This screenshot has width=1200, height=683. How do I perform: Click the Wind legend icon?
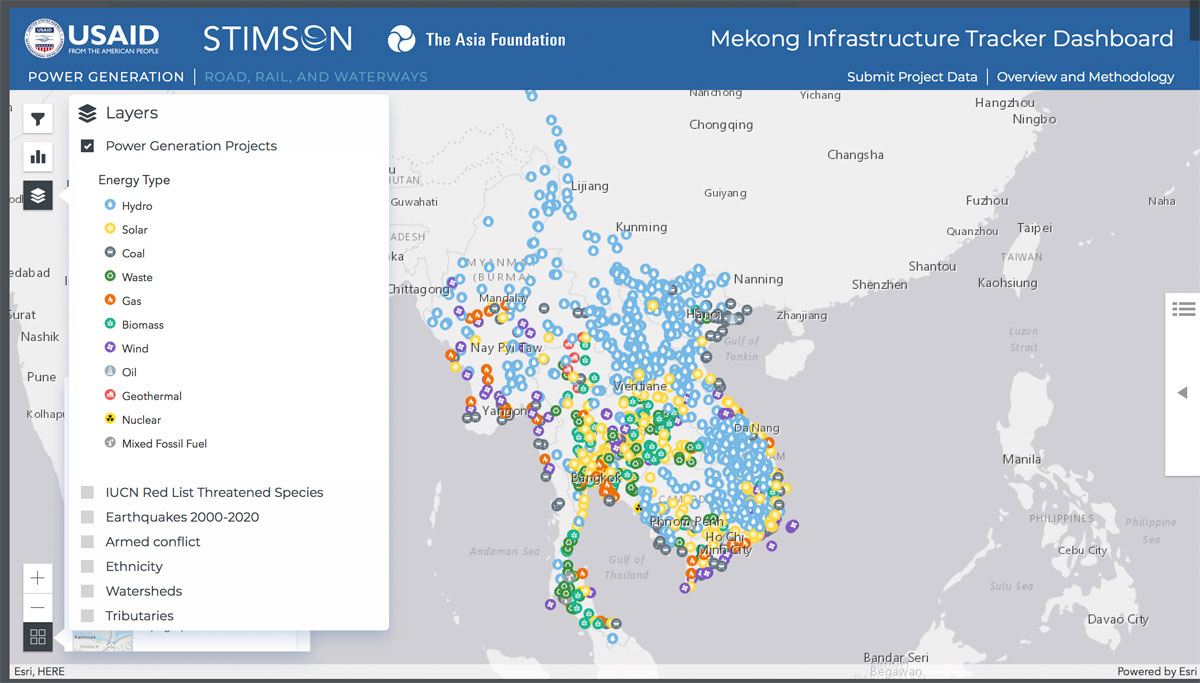click(x=110, y=348)
